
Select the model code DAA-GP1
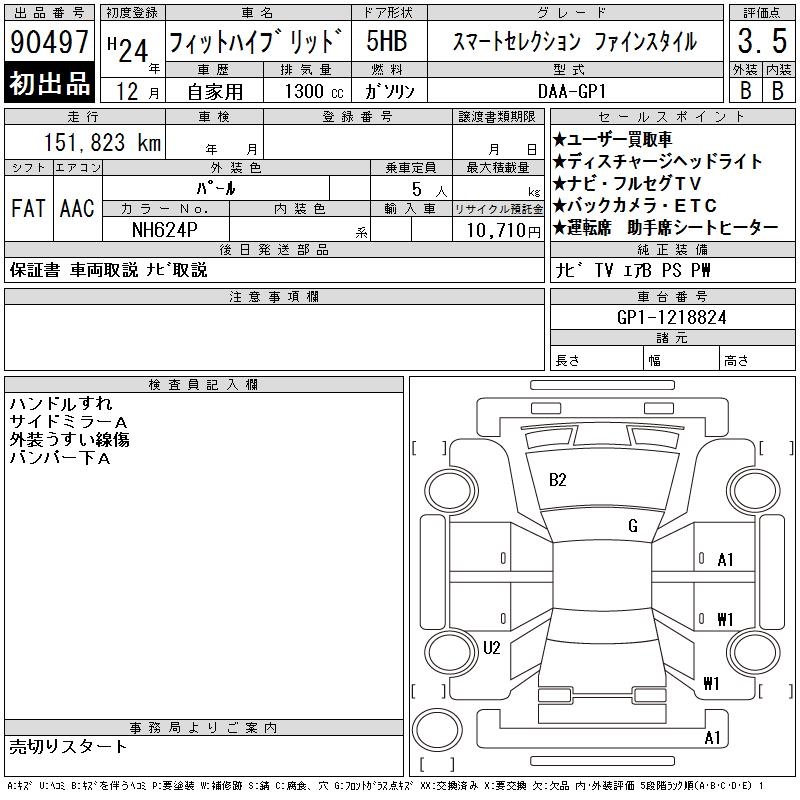(x=572, y=91)
